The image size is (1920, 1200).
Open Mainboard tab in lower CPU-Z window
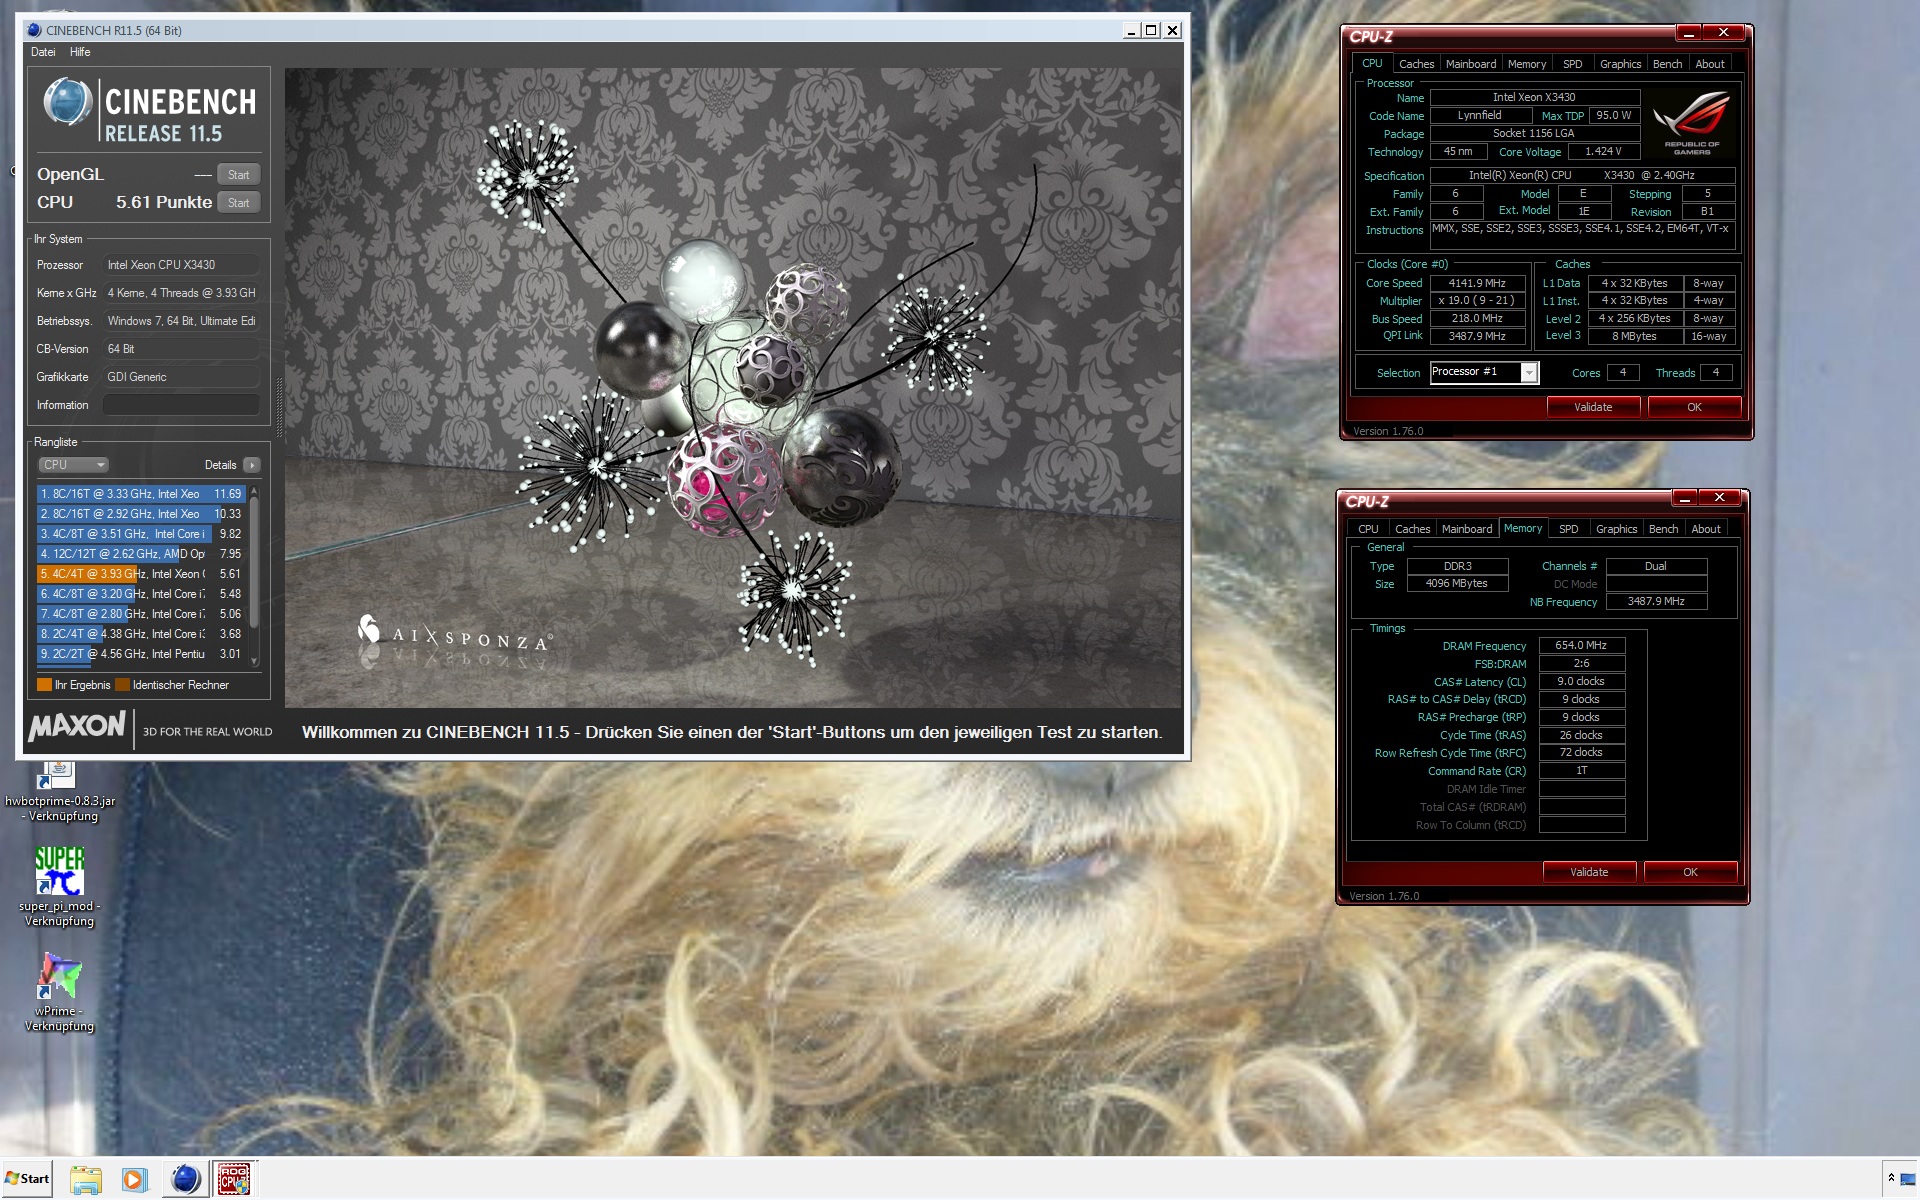point(1467,529)
